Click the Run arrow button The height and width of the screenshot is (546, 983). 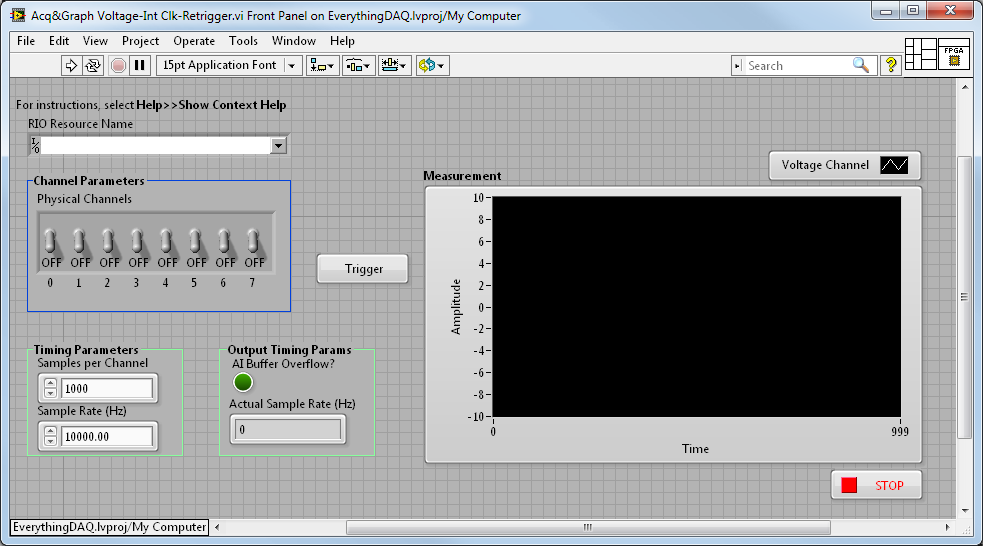click(71, 65)
